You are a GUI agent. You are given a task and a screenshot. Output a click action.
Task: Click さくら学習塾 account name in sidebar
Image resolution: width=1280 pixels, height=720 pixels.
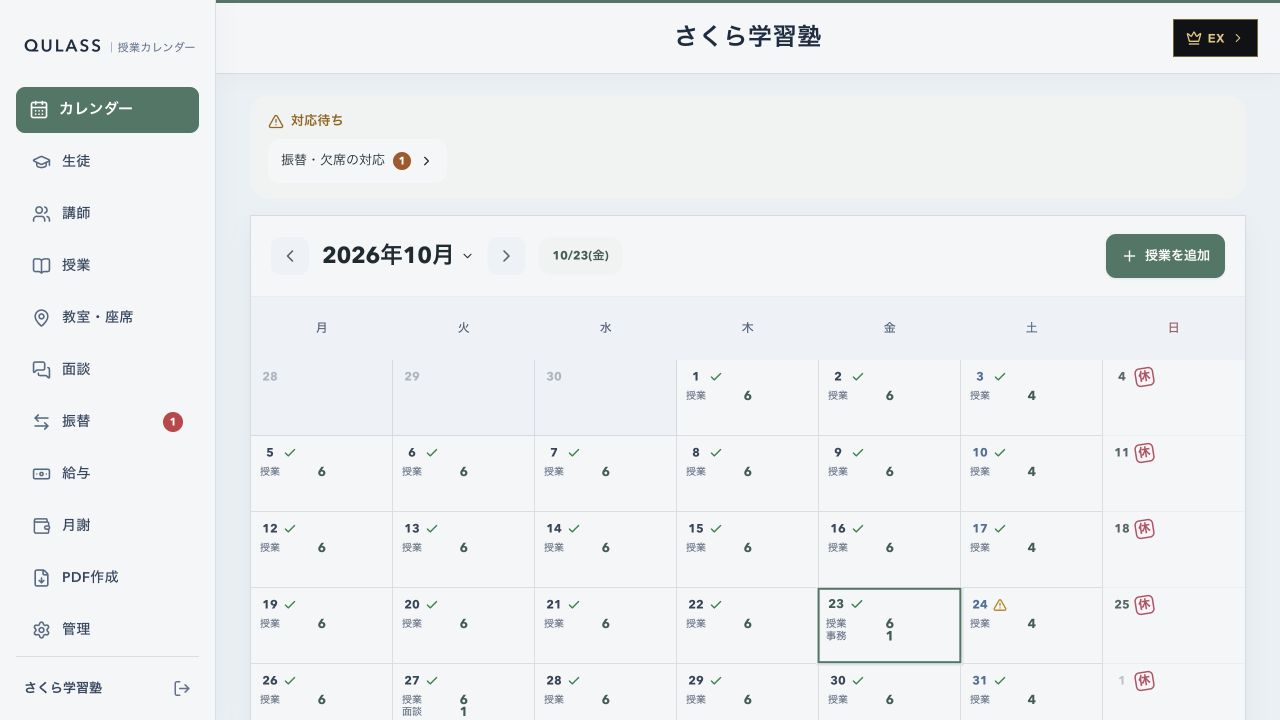(63, 688)
